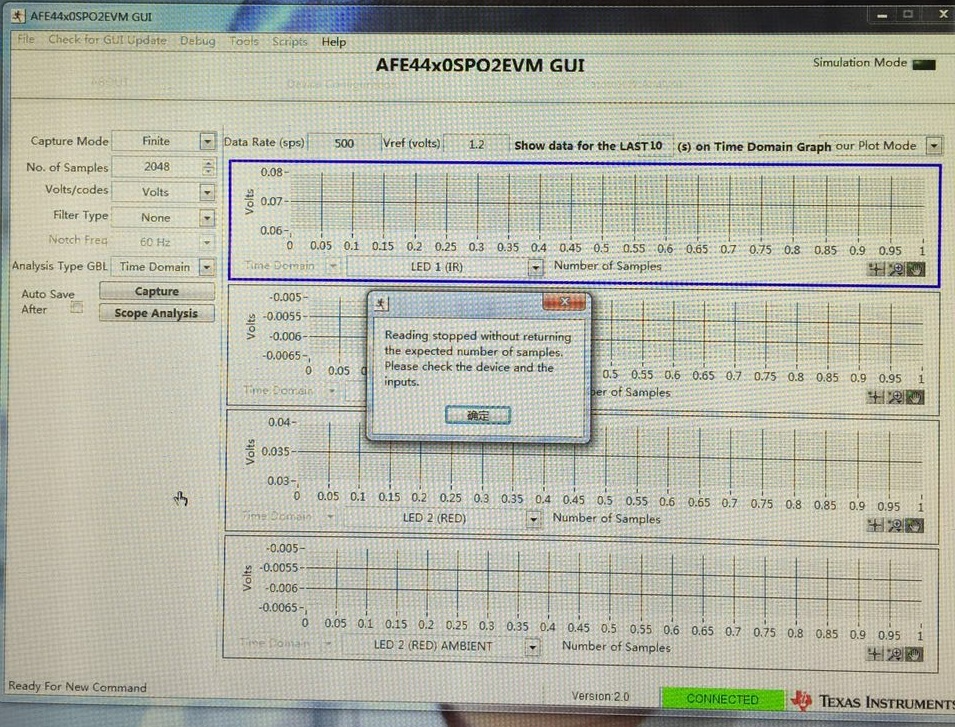Click crosshair cursor tool on LED 2 (RED) AMBIENT graph
Viewport: 955px width, 727px height.
point(875,654)
